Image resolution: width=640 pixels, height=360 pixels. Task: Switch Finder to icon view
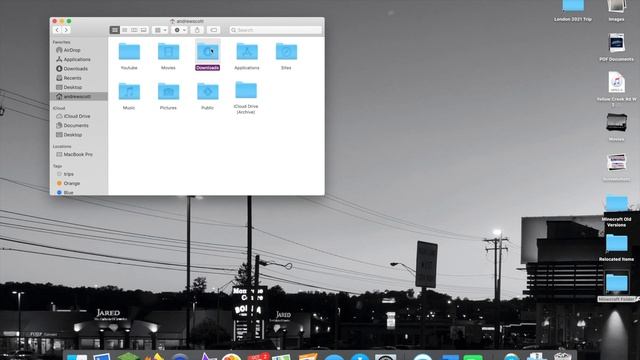(x=115, y=30)
